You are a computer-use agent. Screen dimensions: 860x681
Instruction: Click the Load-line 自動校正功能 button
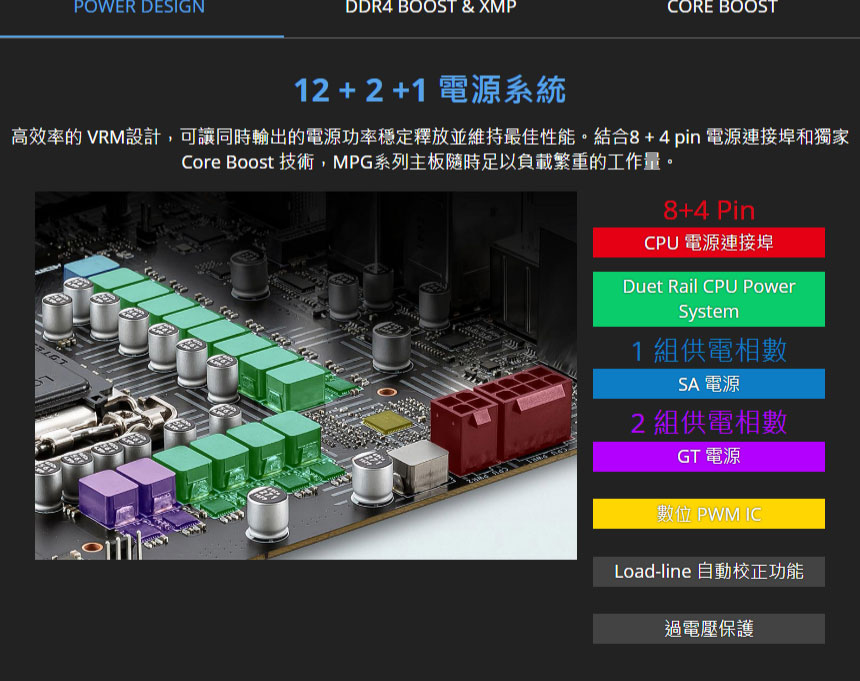[709, 571]
